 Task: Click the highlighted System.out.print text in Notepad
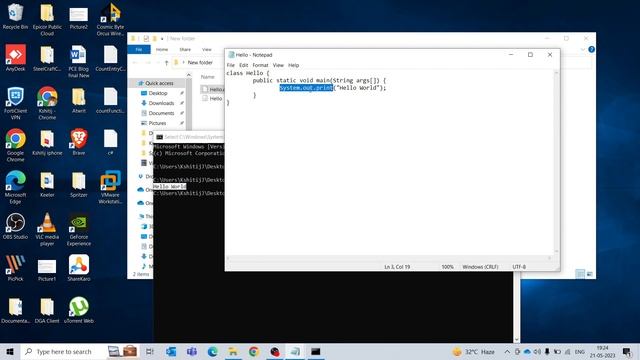306,88
